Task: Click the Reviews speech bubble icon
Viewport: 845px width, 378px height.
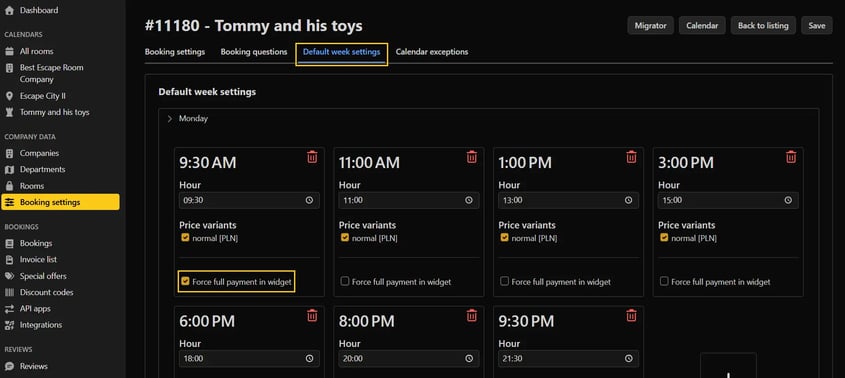Action: point(9,366)
